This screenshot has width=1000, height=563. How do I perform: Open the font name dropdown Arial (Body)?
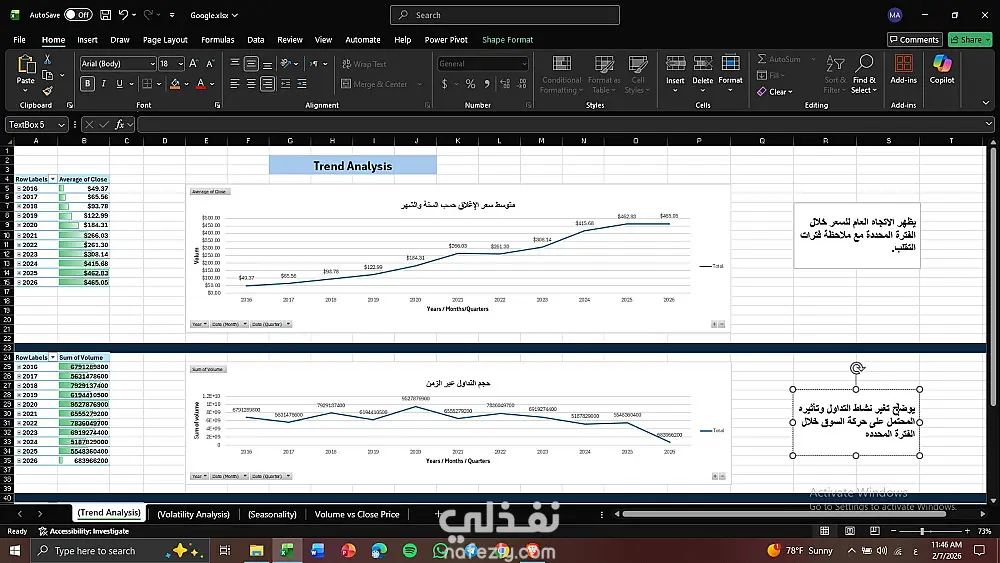(152, 64)
